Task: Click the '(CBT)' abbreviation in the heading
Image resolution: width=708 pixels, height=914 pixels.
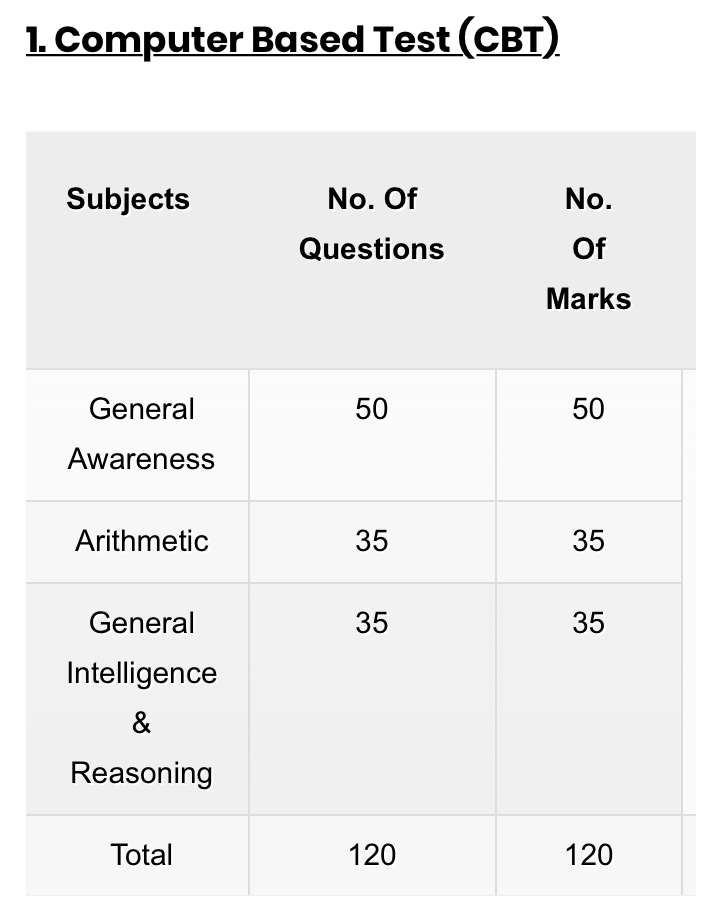Action: point(510,40)
